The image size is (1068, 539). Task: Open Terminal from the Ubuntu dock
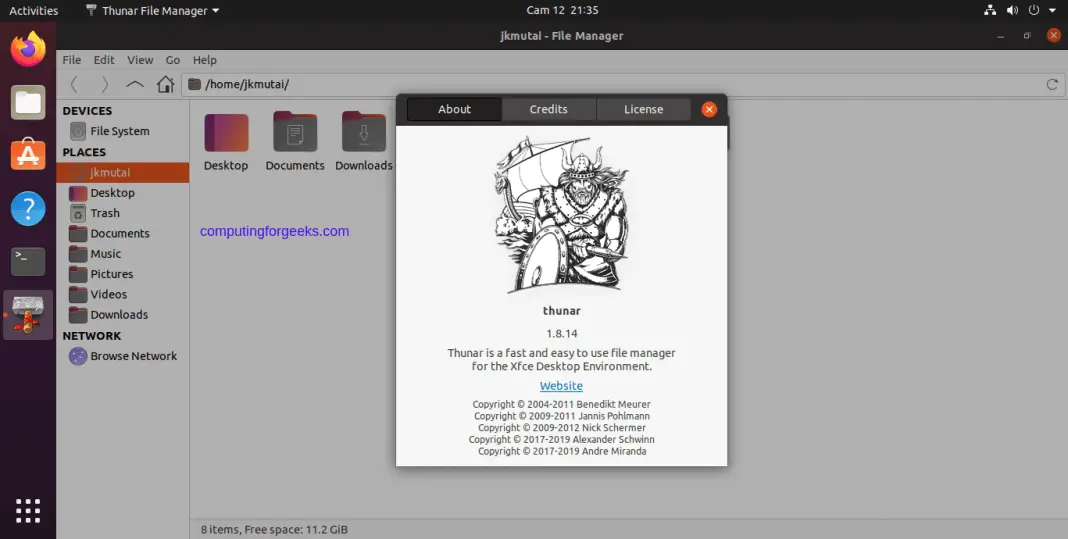pyautogui.click(x=28, y=261)
